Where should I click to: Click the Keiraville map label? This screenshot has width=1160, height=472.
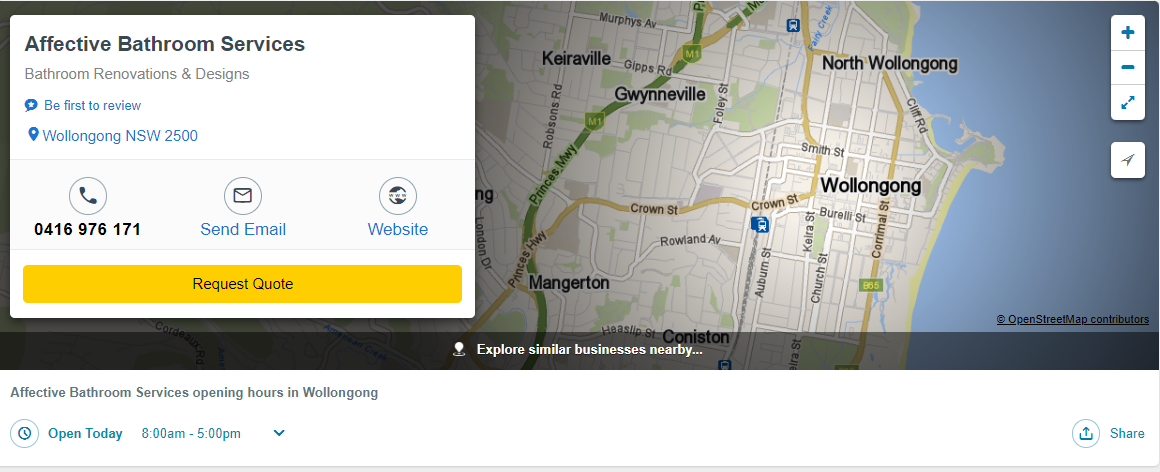coord(576,58)
